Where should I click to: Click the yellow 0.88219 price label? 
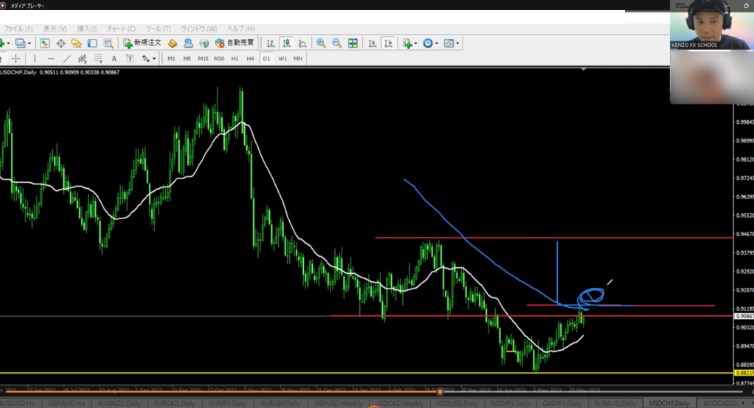(743, 373)
